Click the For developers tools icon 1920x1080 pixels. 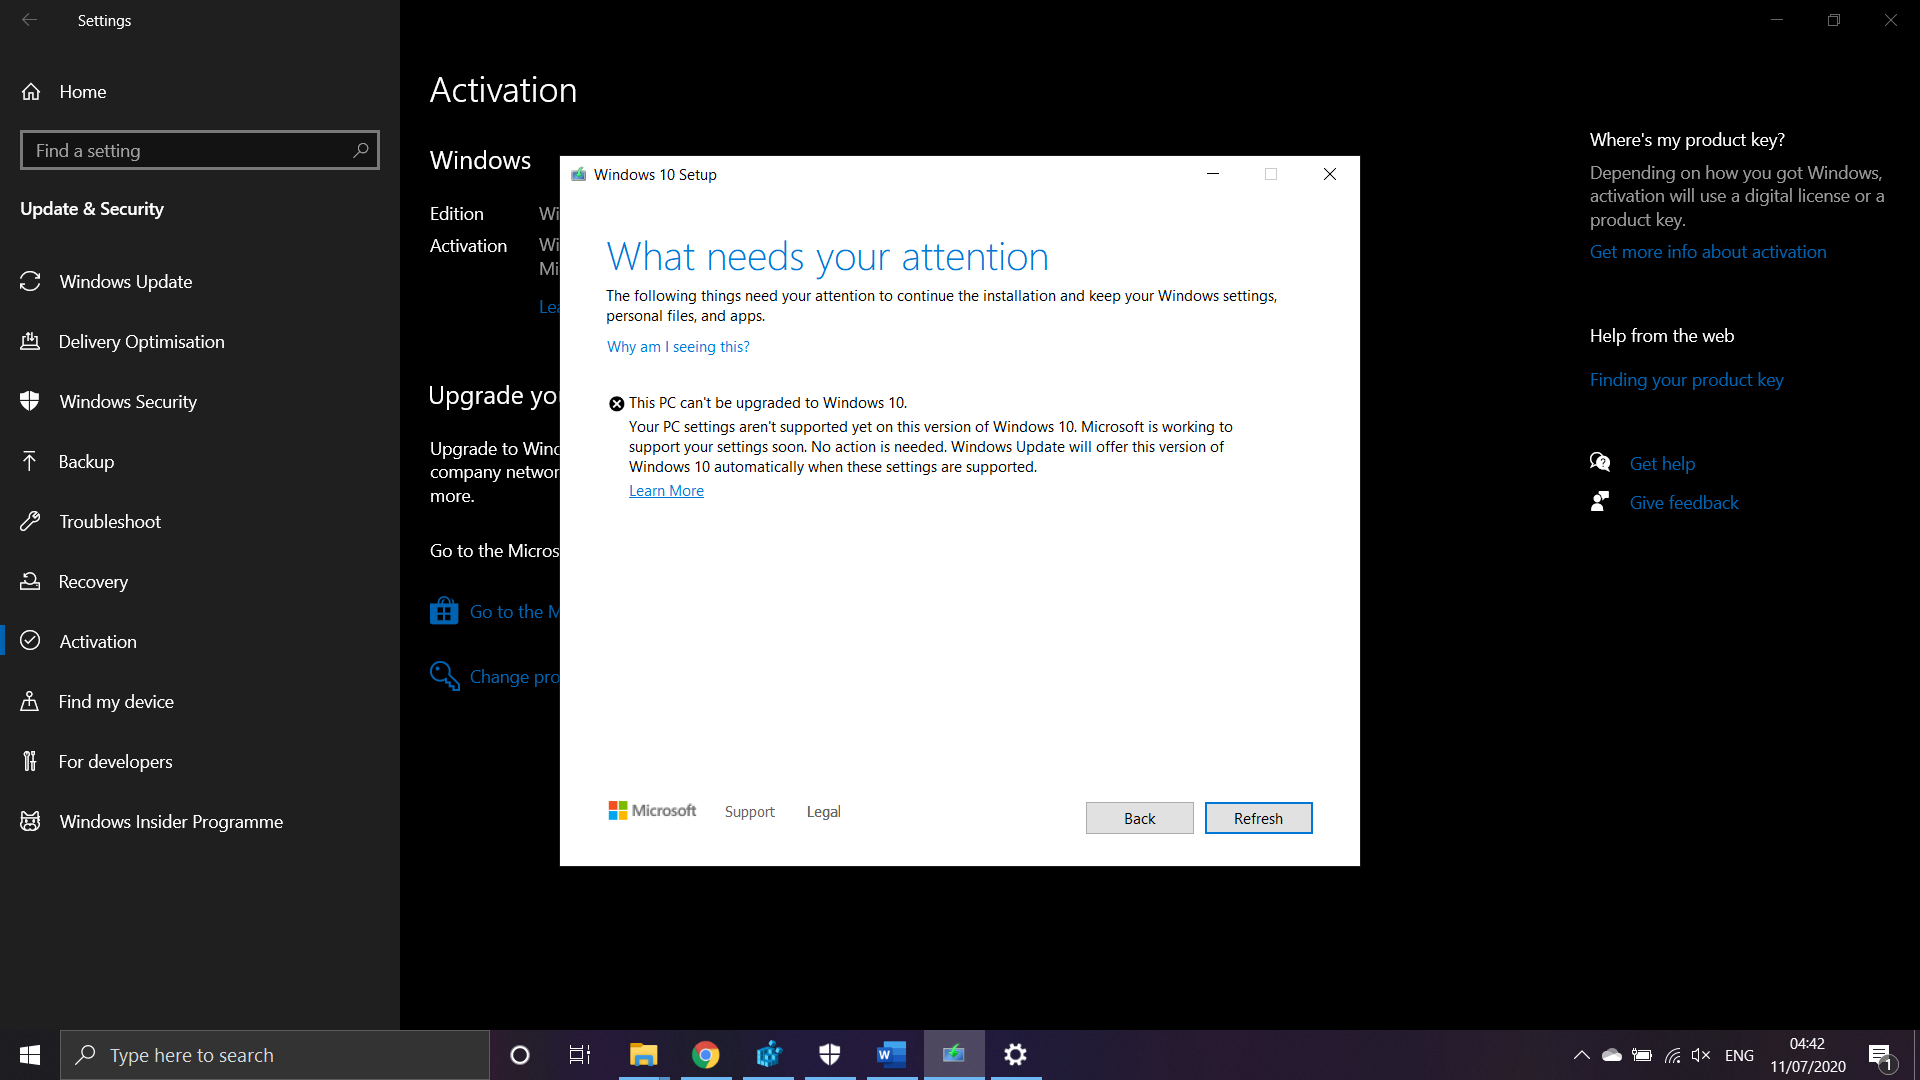point(30,761)
